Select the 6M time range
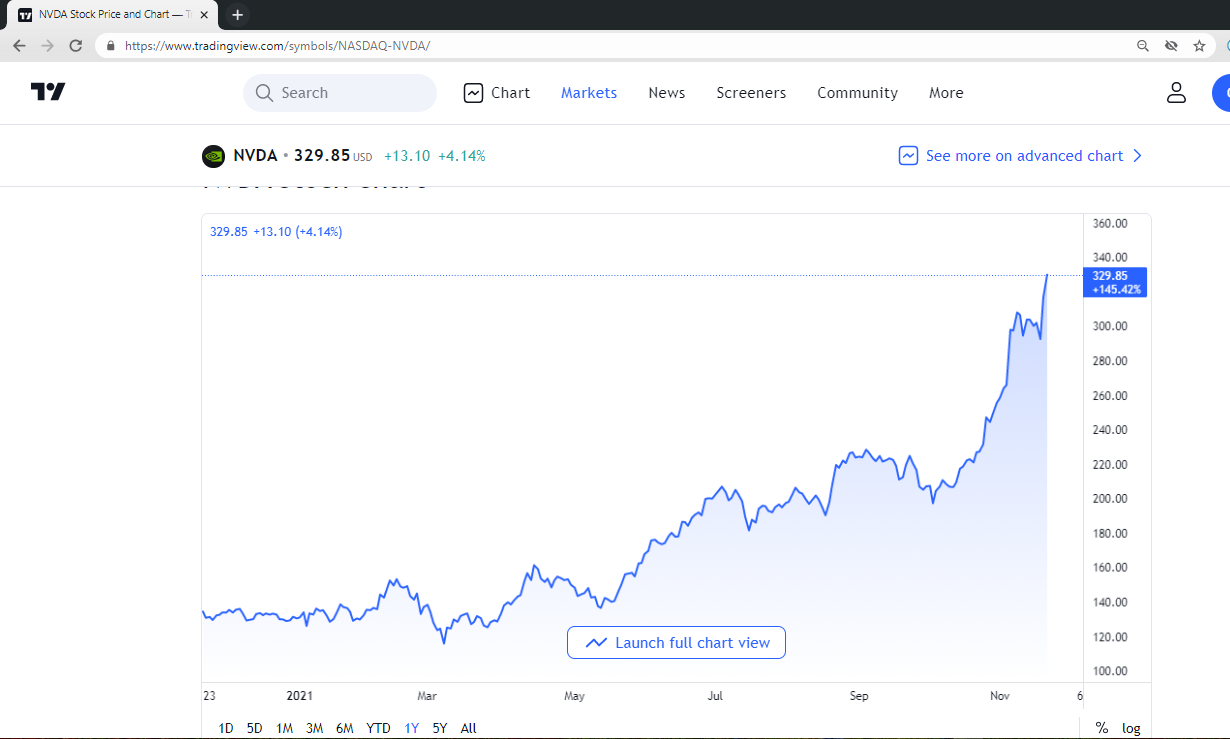 pos(345,728)
